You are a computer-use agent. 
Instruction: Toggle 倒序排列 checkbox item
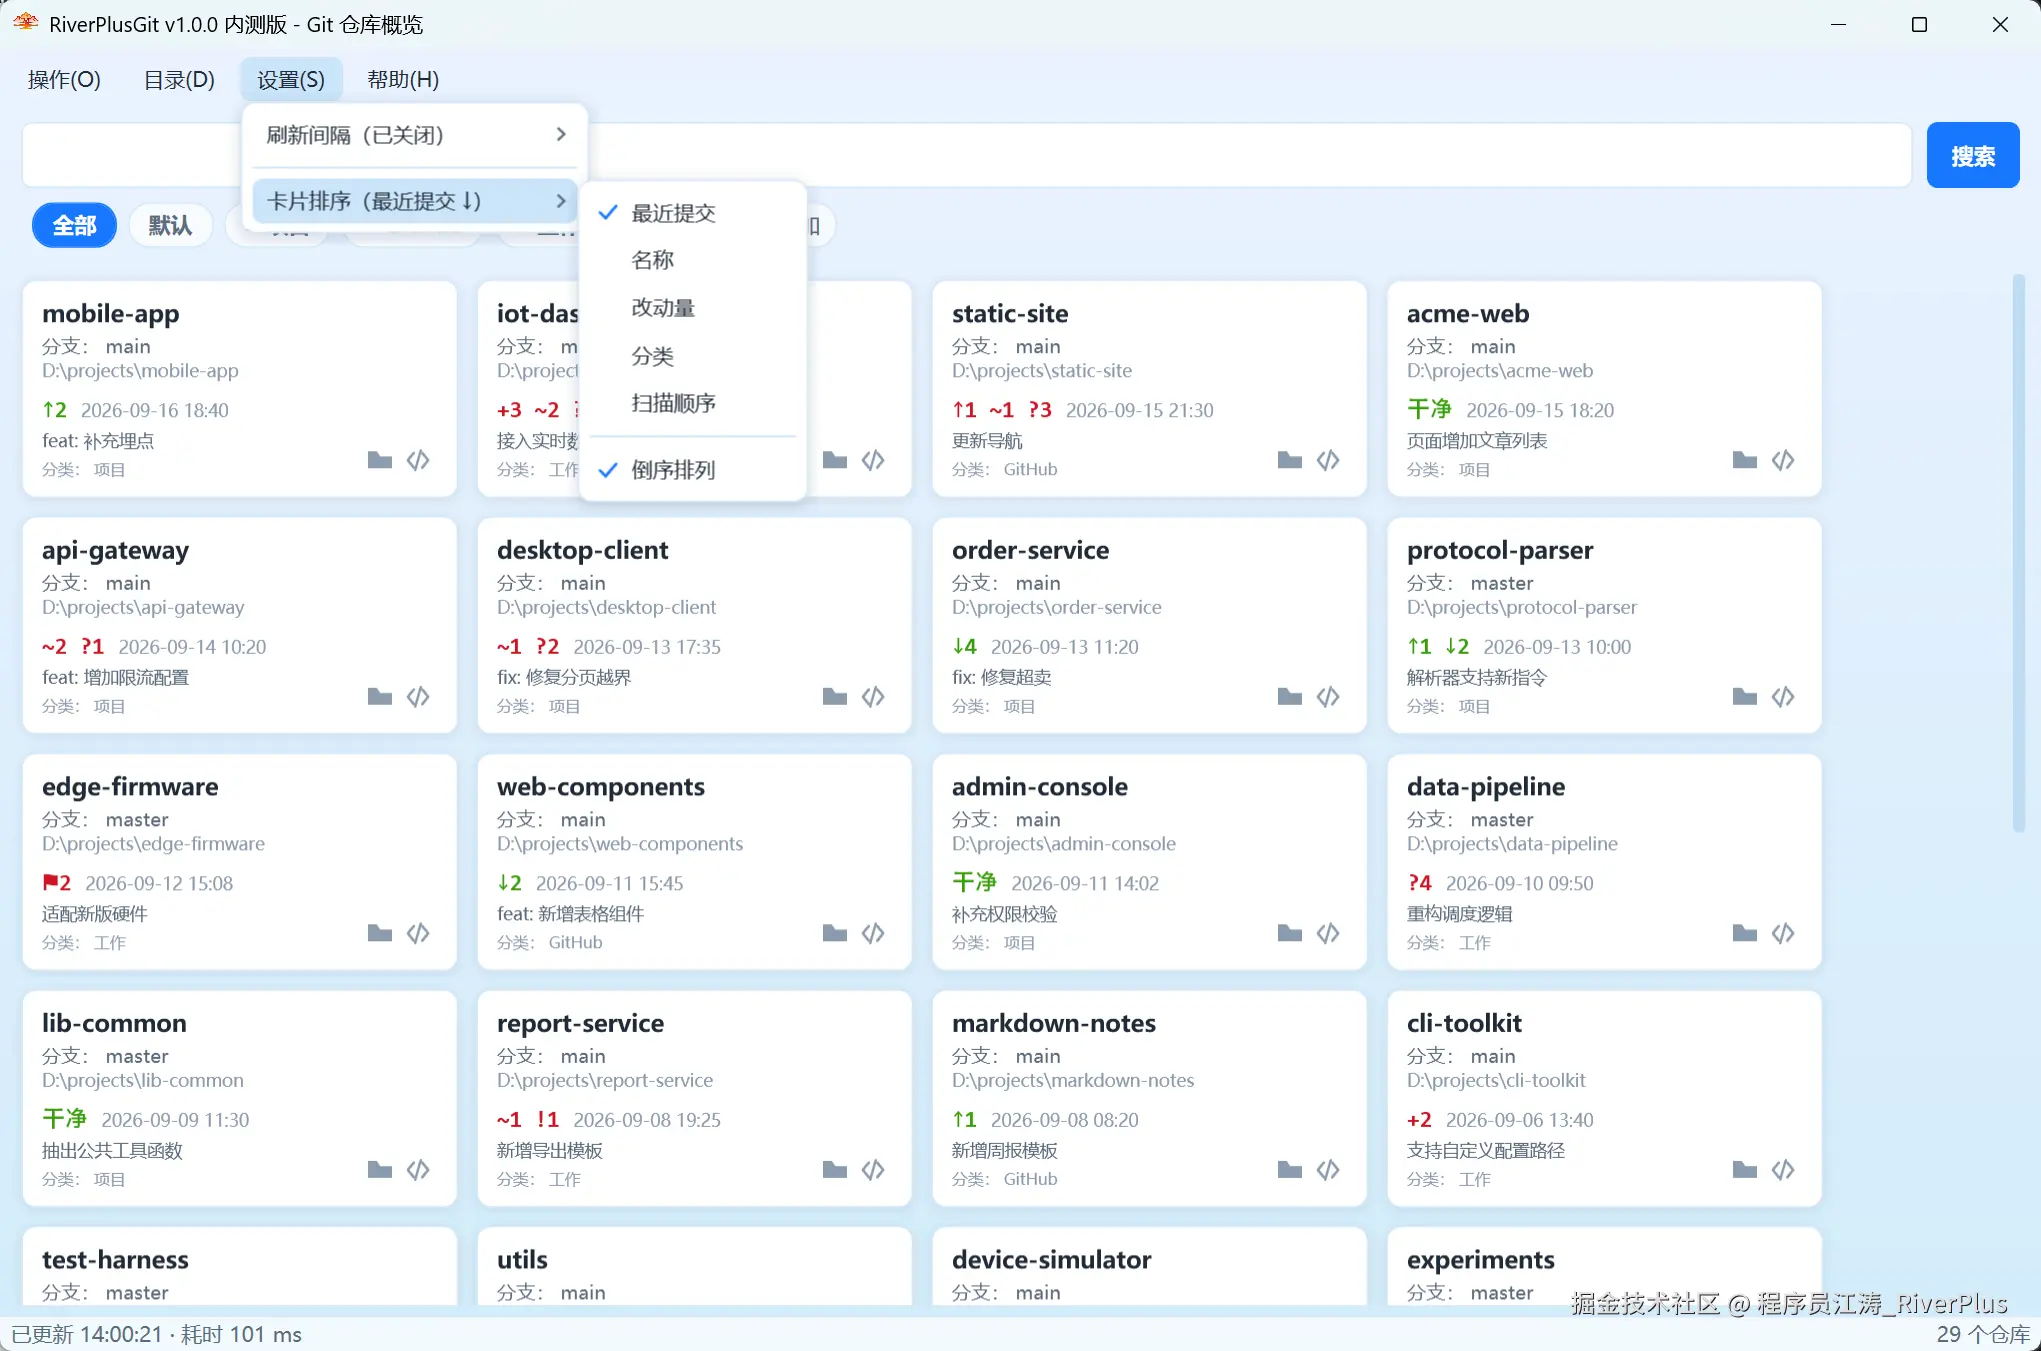tap(692, 470)
